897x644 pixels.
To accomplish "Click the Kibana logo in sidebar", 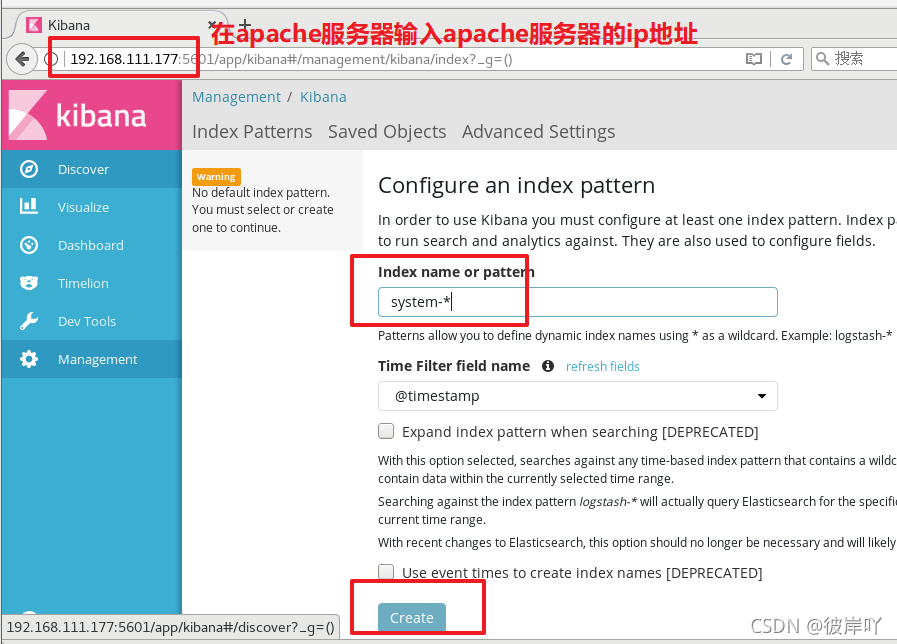I will tap(92, 115).
